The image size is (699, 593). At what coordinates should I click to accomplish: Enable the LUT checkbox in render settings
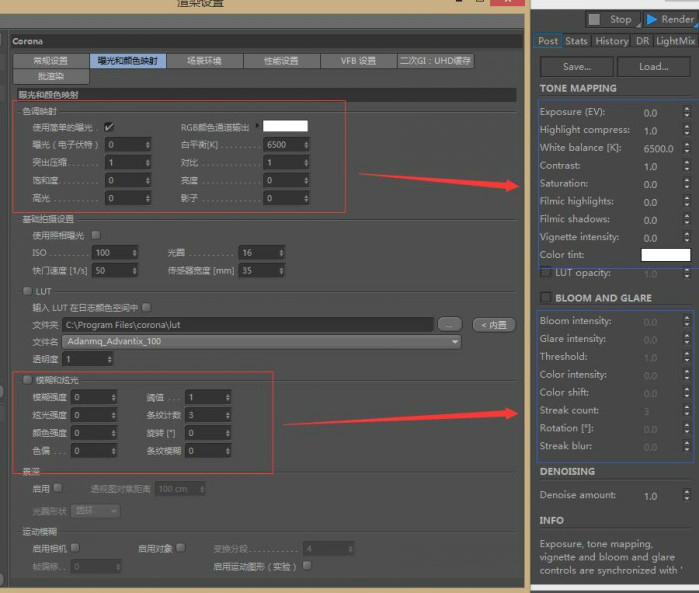pyautogui.click(x=27, y=291)
